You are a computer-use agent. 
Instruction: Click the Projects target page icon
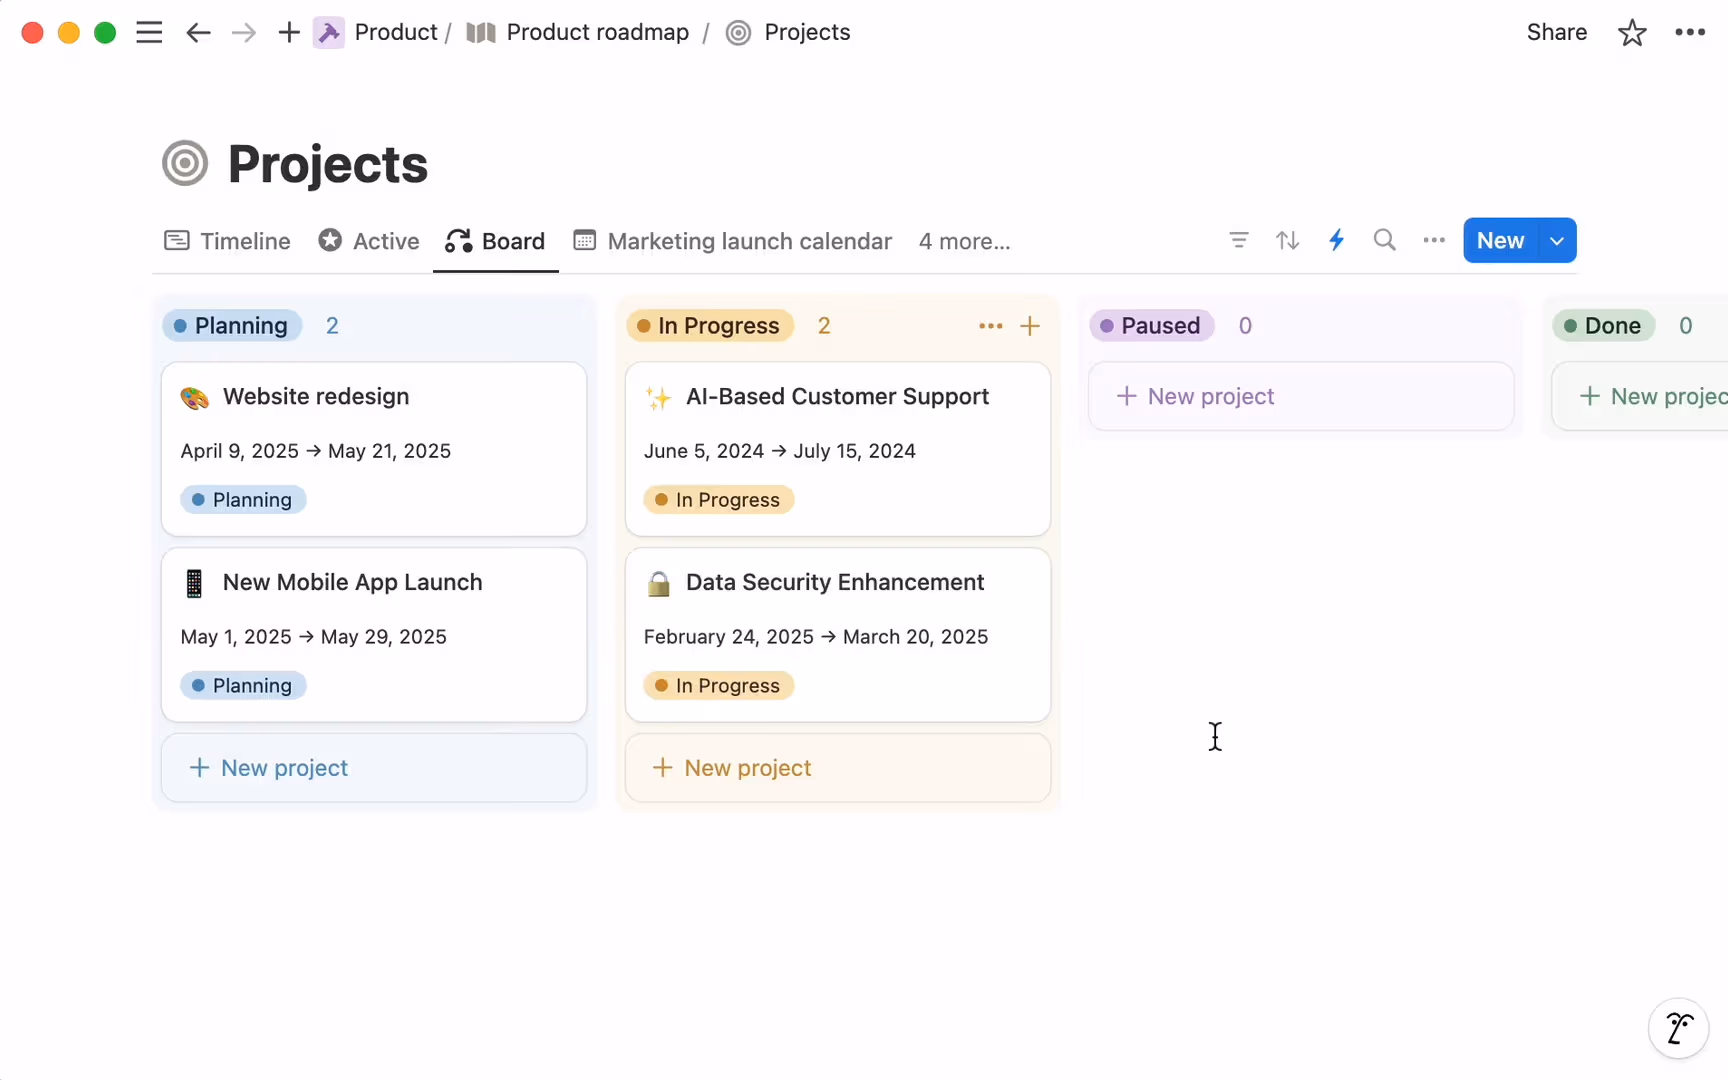pos(738,32)
